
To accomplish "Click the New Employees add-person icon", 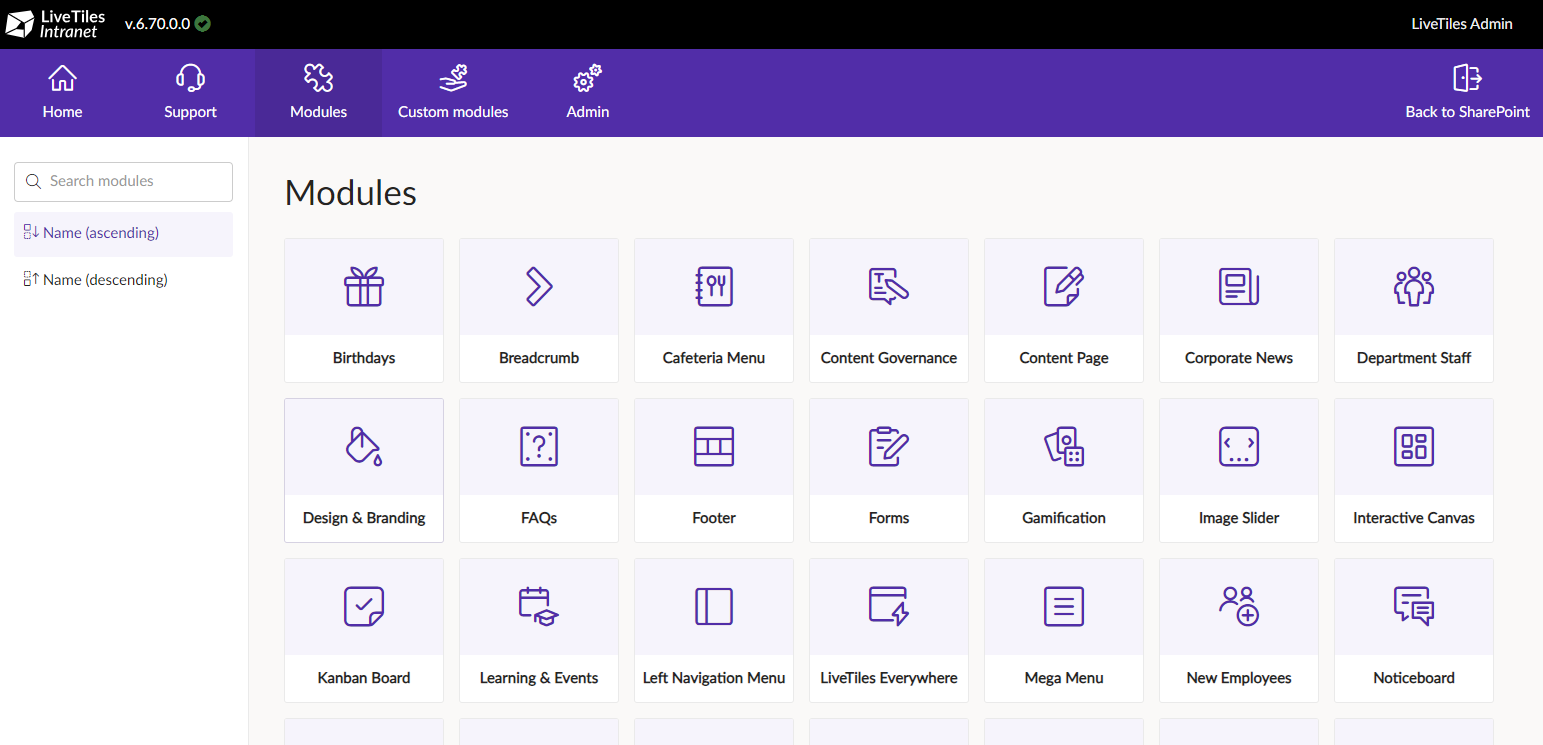I will (x=1239, y=607).
